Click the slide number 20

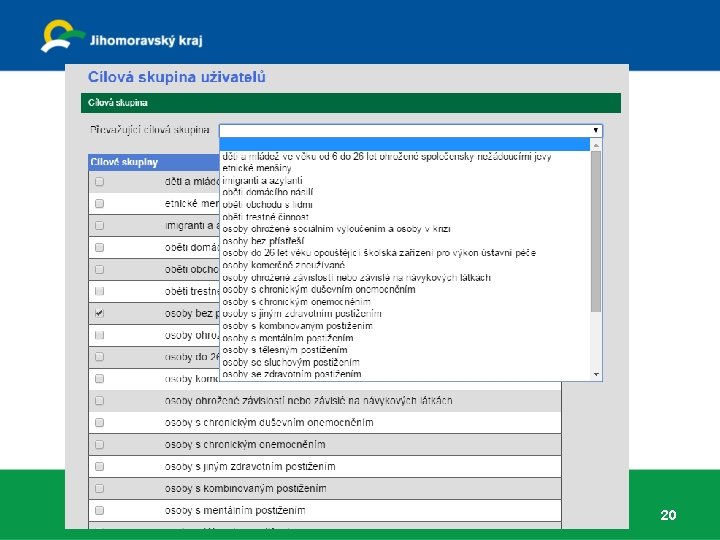click(668, 515)
